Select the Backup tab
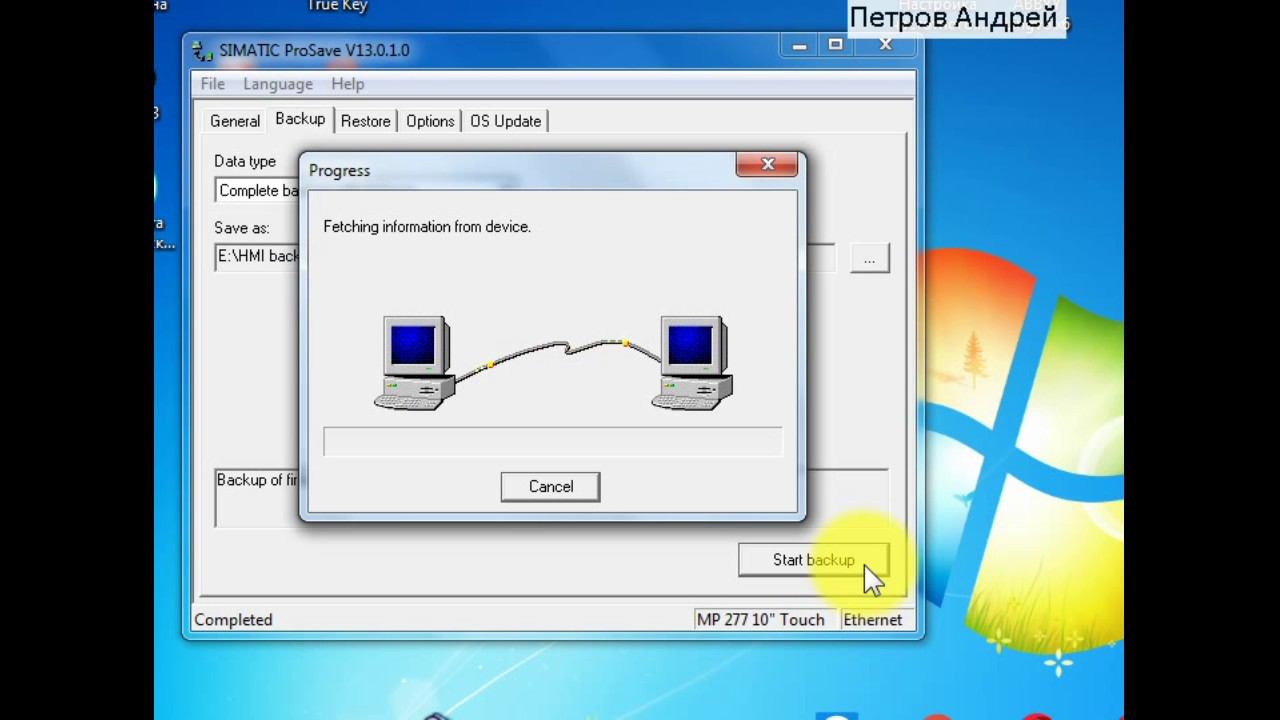 300,119
